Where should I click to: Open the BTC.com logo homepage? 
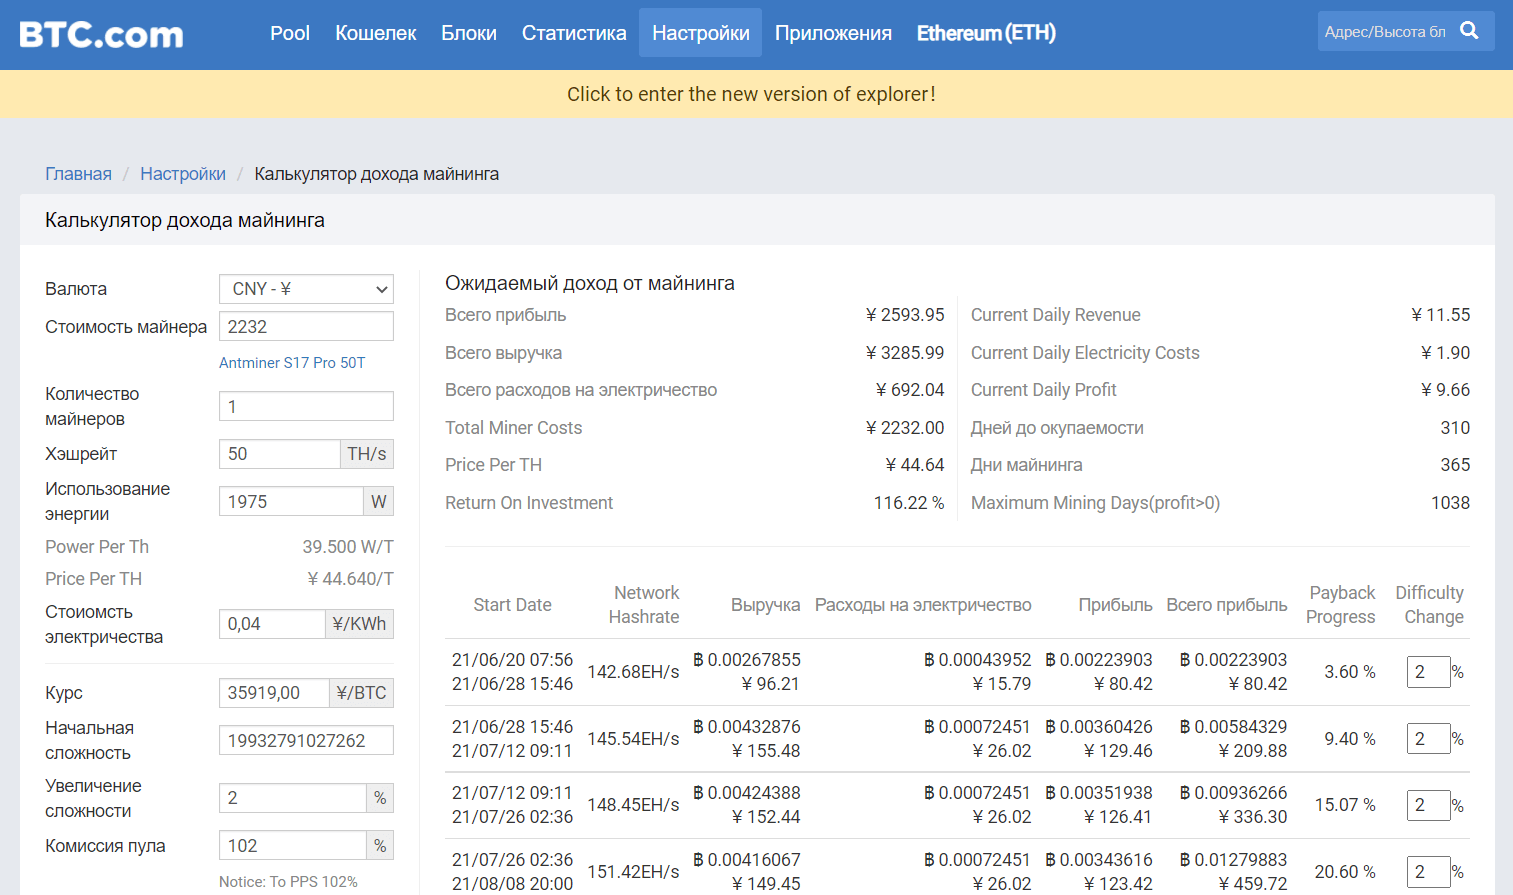pos(101,34)
